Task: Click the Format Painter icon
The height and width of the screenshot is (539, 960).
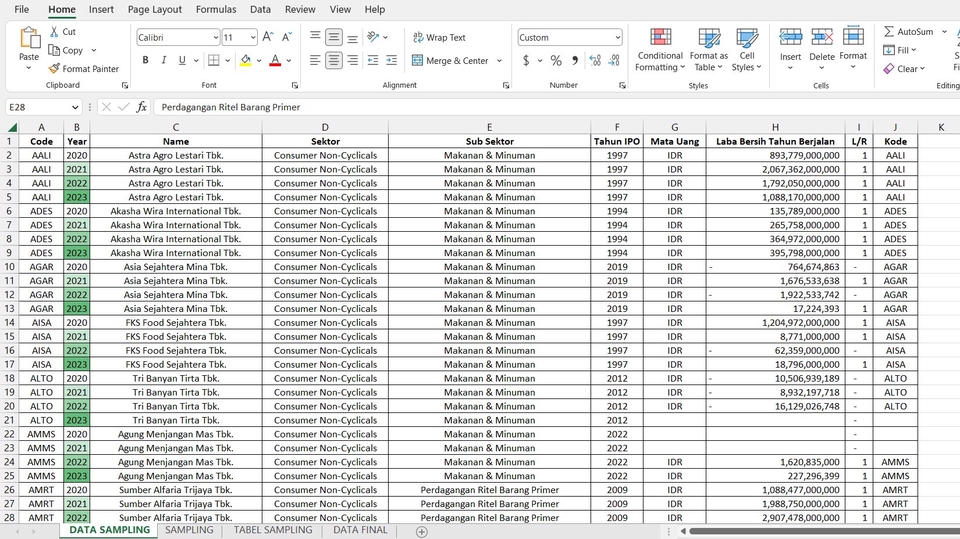Action: pyautogui.click(x=54, y=69)
